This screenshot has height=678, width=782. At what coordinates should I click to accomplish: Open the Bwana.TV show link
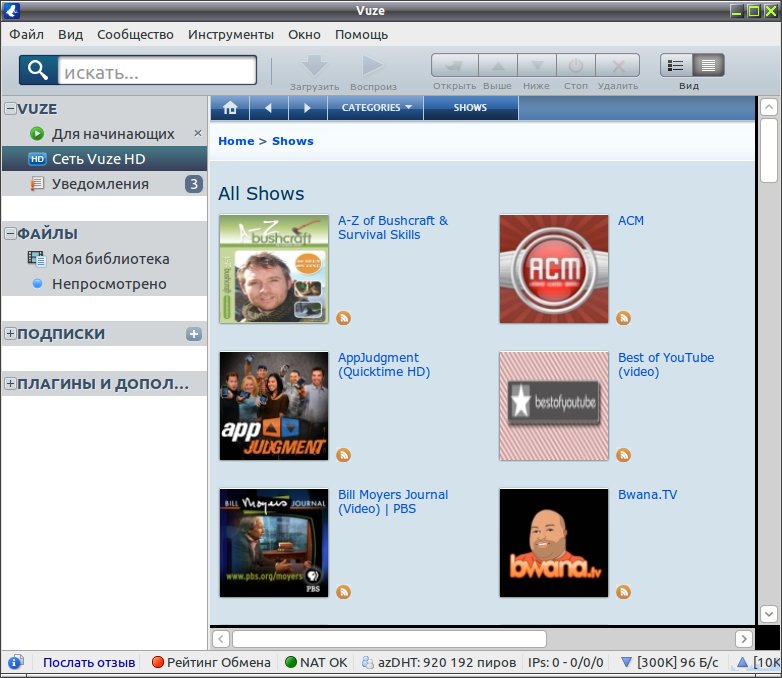(x=647, y=494)
